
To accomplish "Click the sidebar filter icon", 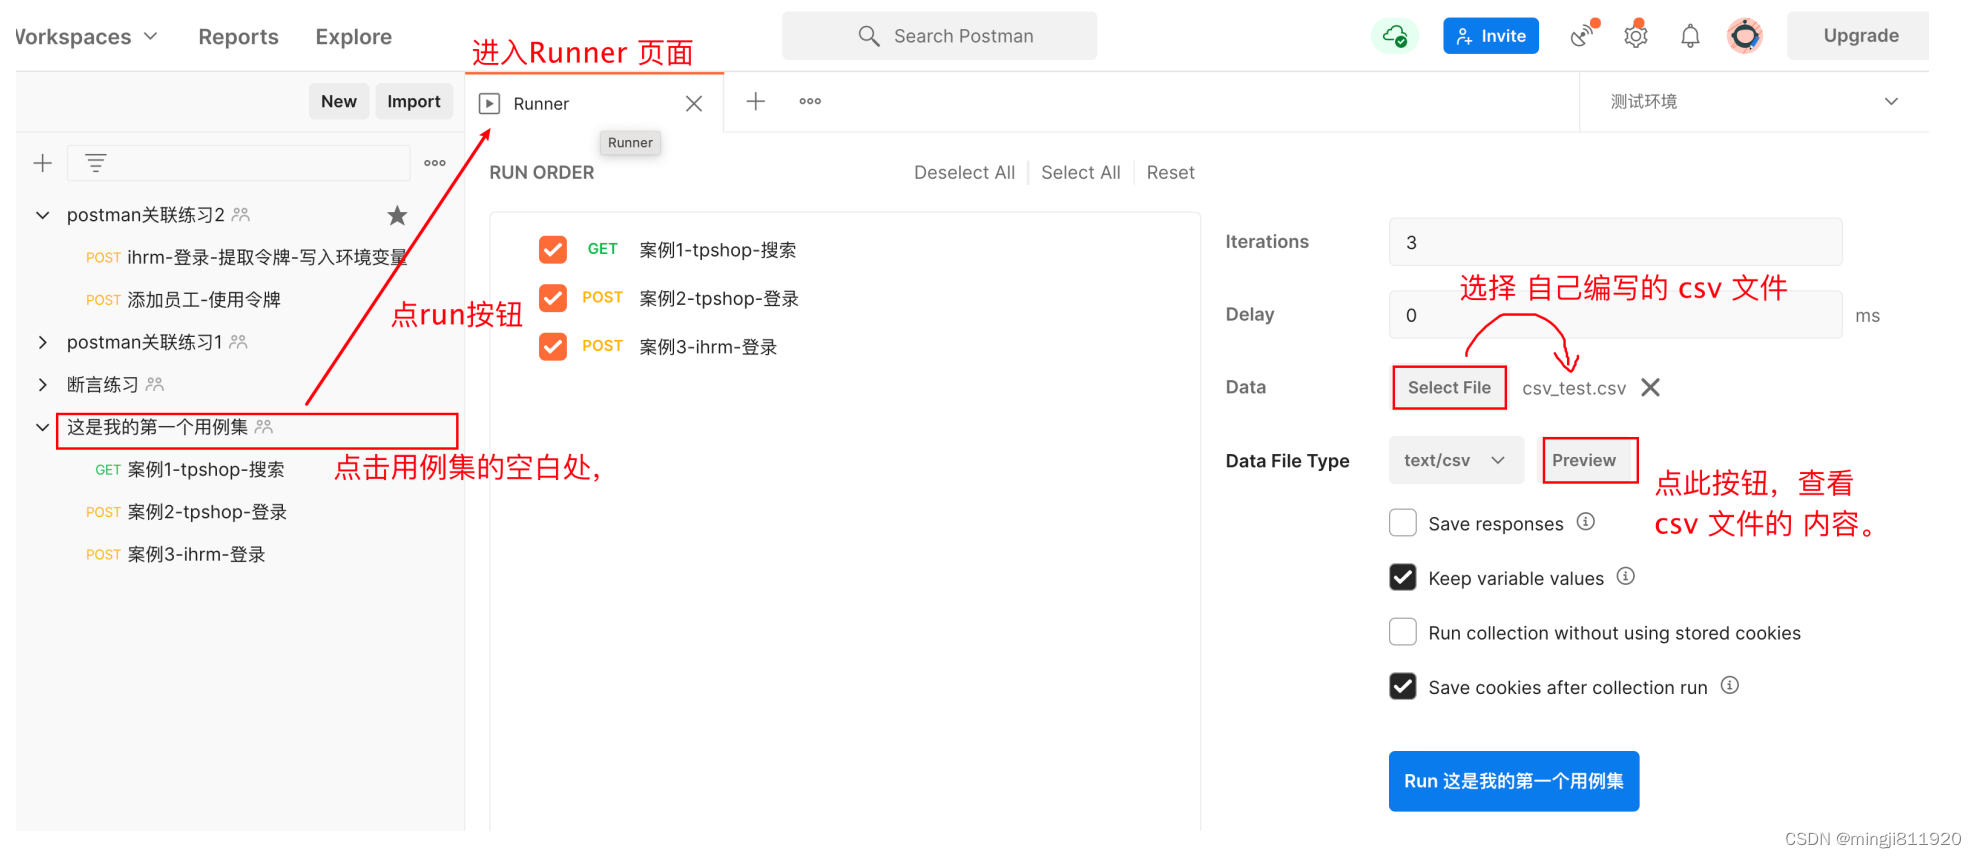I will click(x=96, y=163).
